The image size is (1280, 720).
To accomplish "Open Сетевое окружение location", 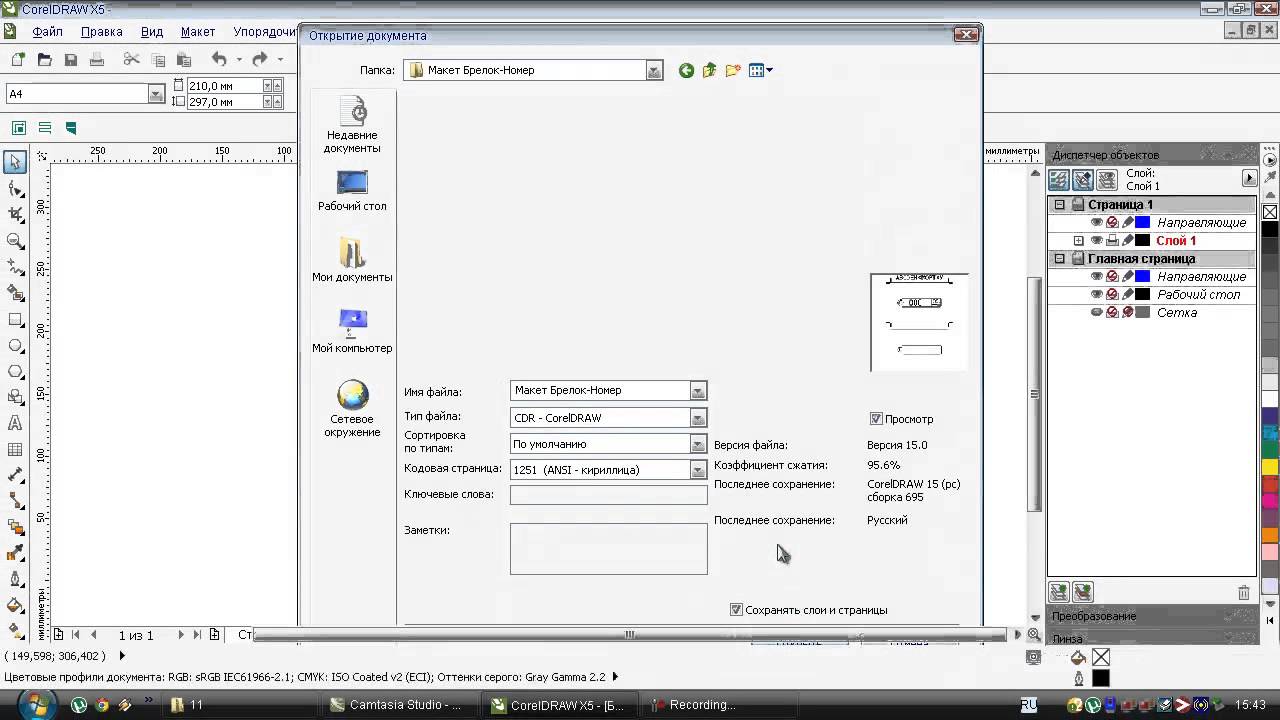I will point(352,408).
